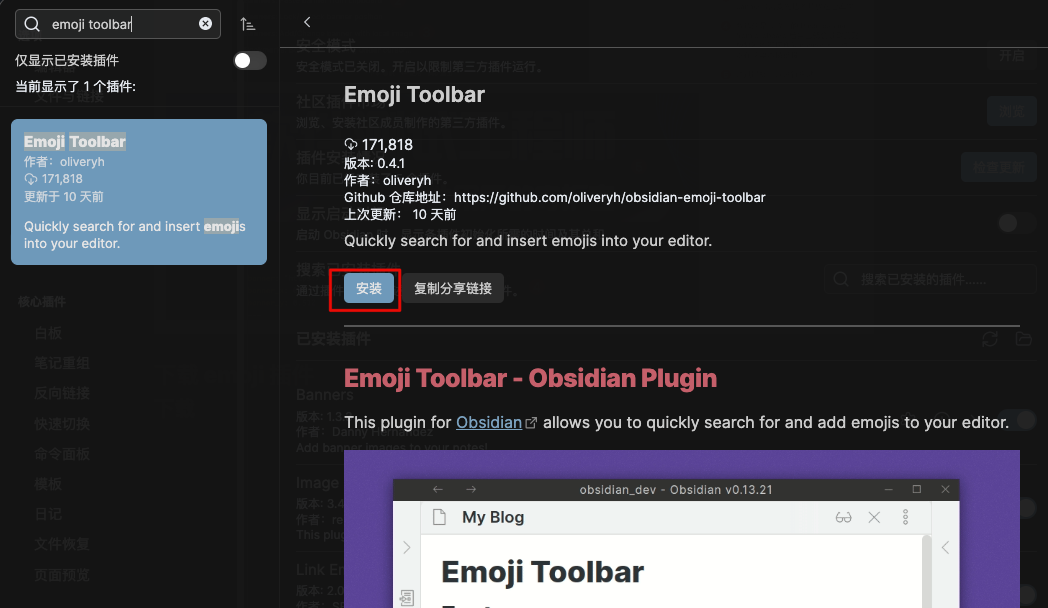Open the GitHub repository URL for oliveryh/obsidian-emoji-toolbar
This screenshot has width=1048, height=608.
(607, 197)
